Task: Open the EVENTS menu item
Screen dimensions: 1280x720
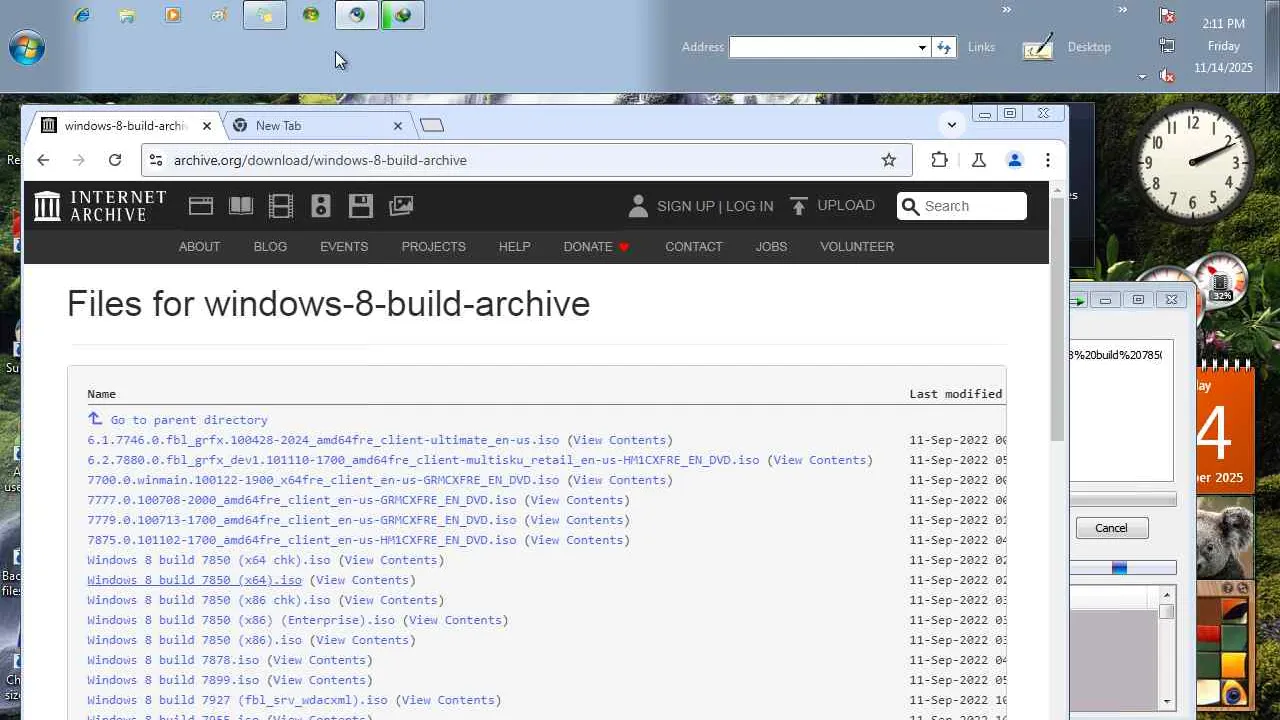Action: click(344, 246)
